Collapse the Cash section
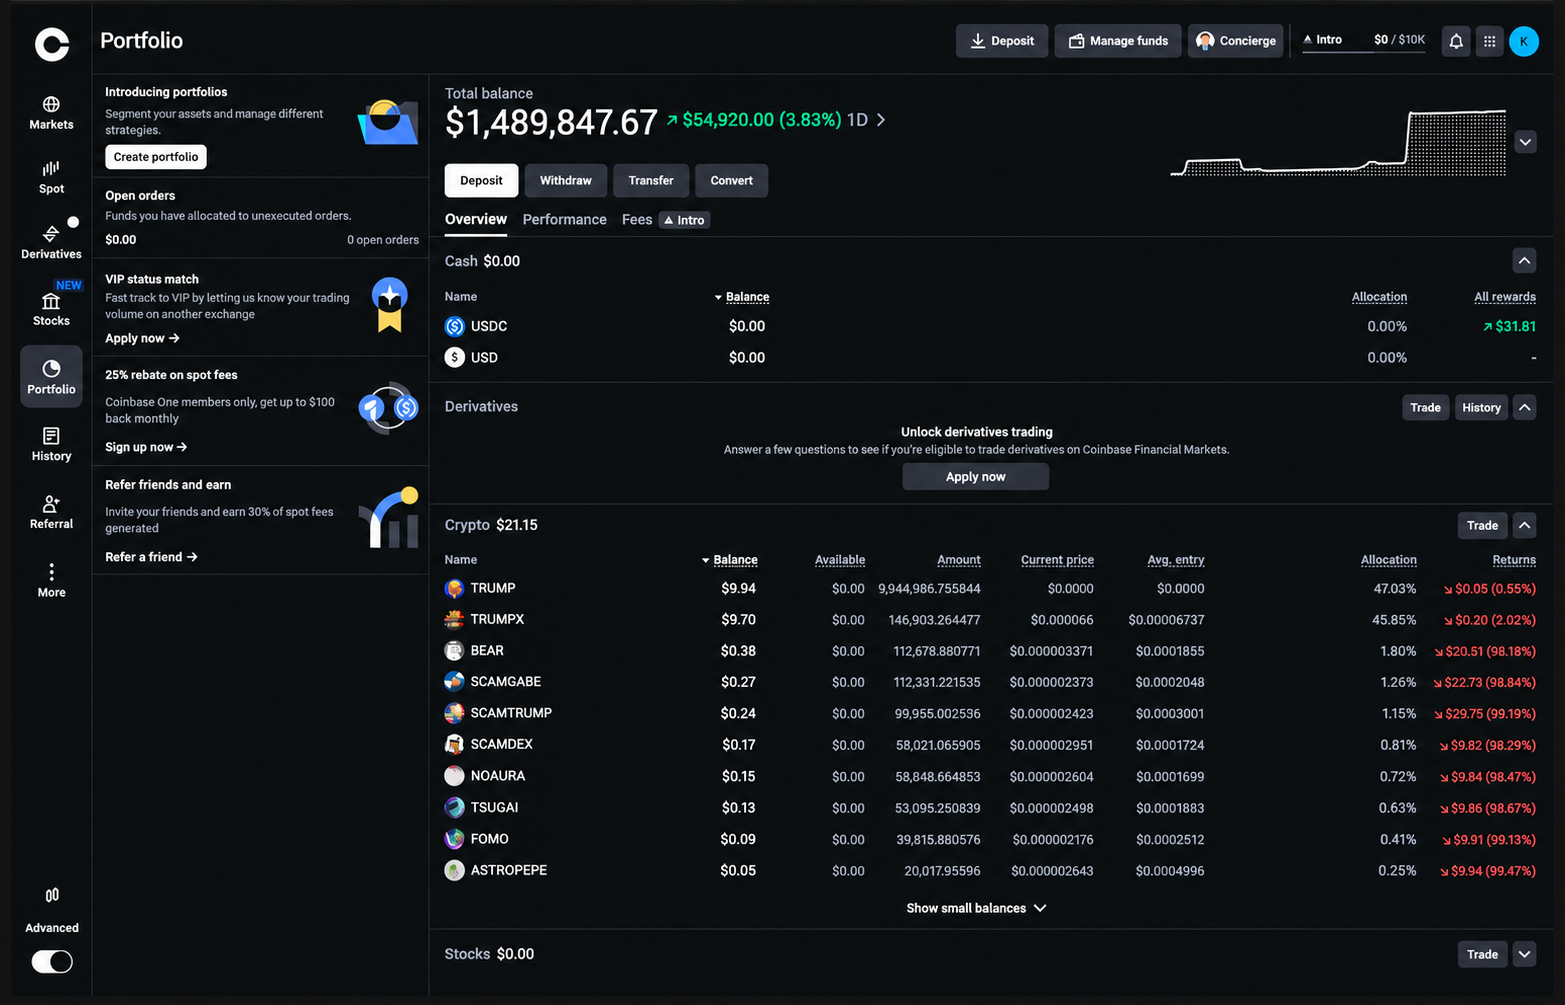Screen dimensions: 1565x1005 click(1524, 261)
